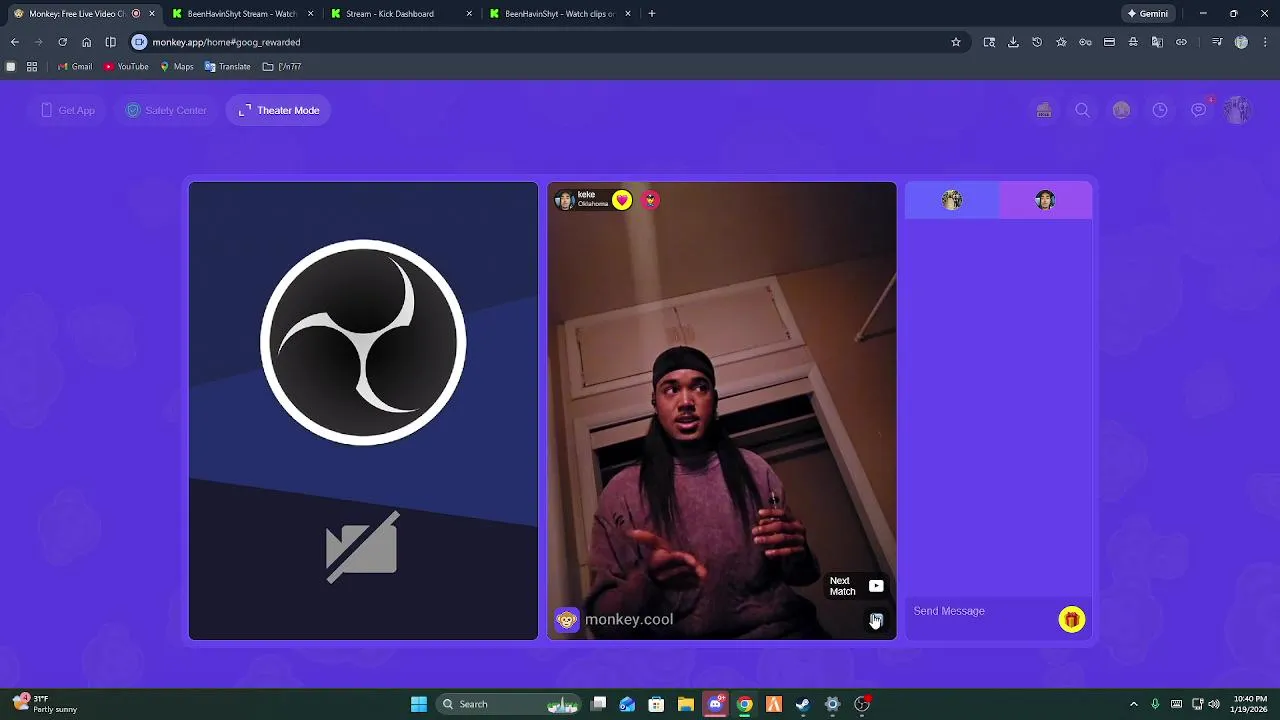Switch to the Stream - Kick Dashboard tab
The image size is (1280, 720).
coord(400,14)
